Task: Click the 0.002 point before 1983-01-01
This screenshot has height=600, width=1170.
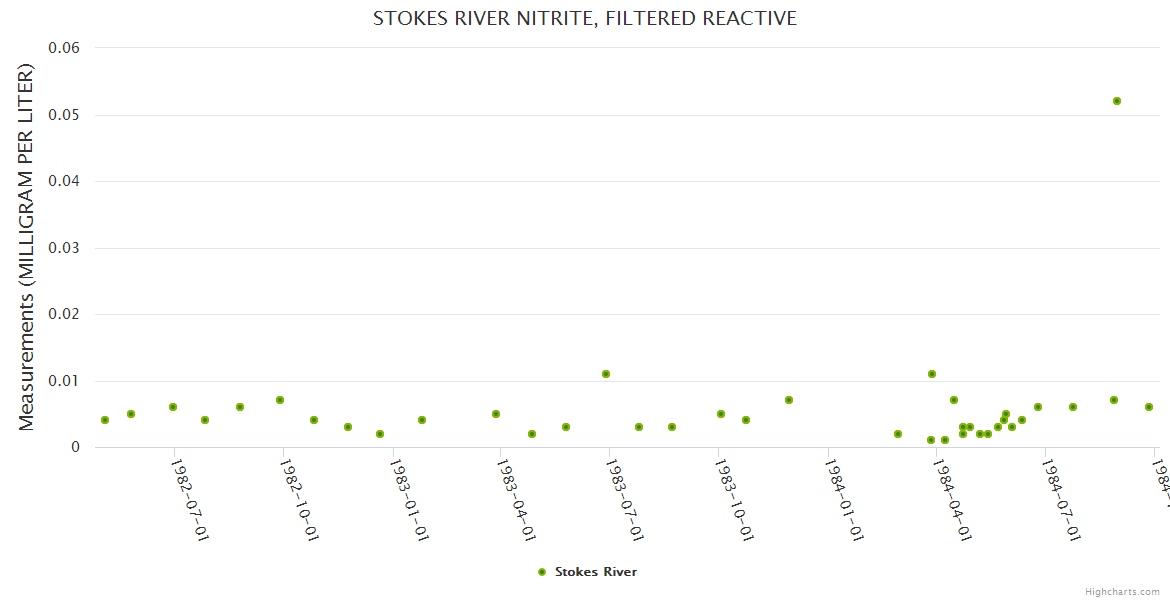Action: (380, 434)
